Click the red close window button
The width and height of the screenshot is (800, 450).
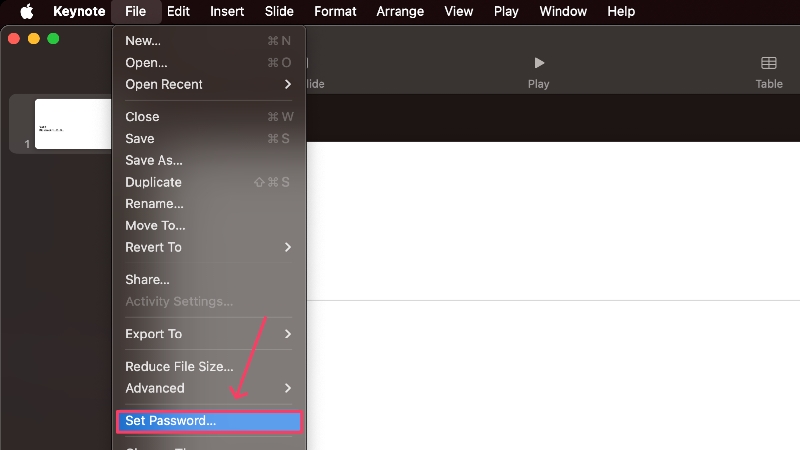point(14,39)
